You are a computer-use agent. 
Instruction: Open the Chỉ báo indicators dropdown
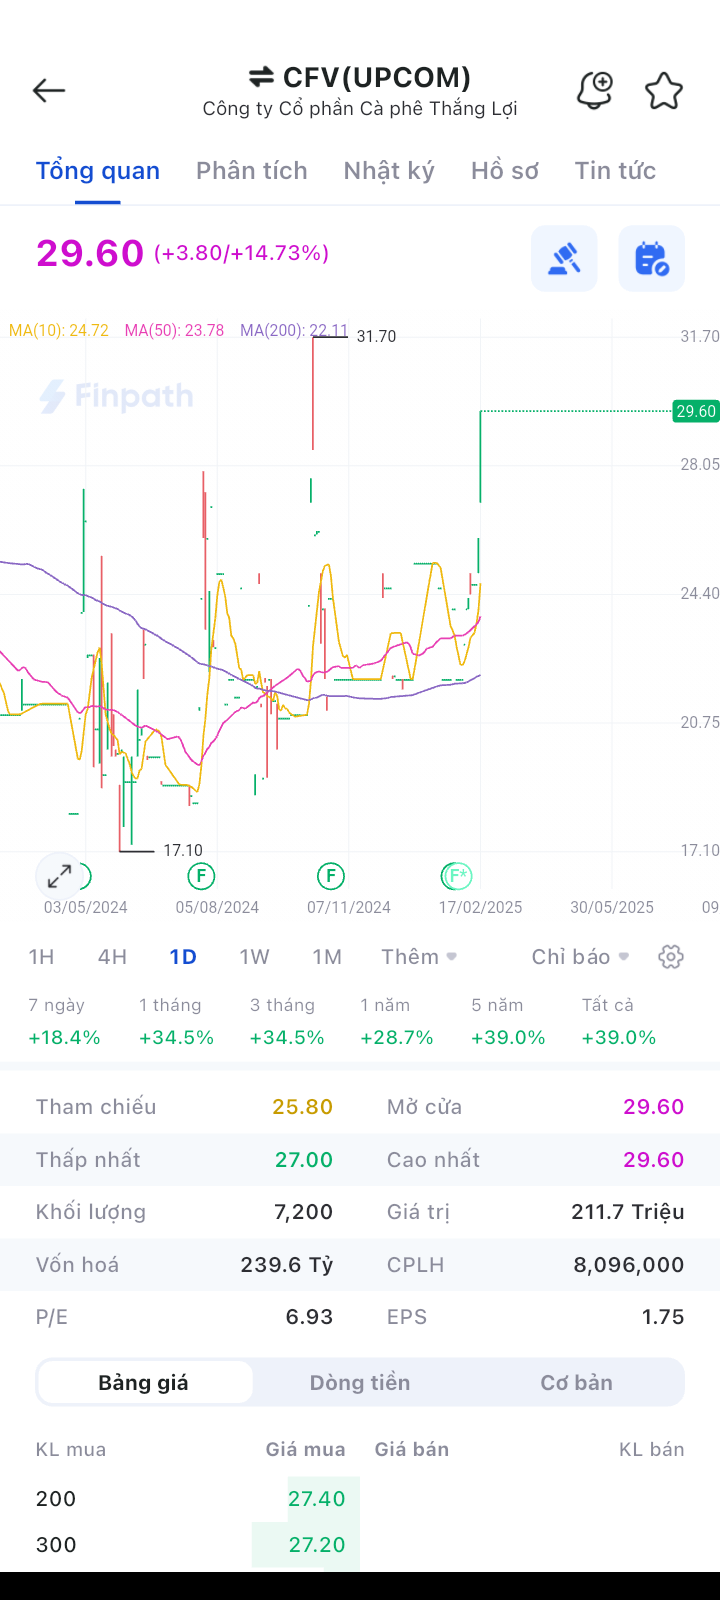point(581,957)
